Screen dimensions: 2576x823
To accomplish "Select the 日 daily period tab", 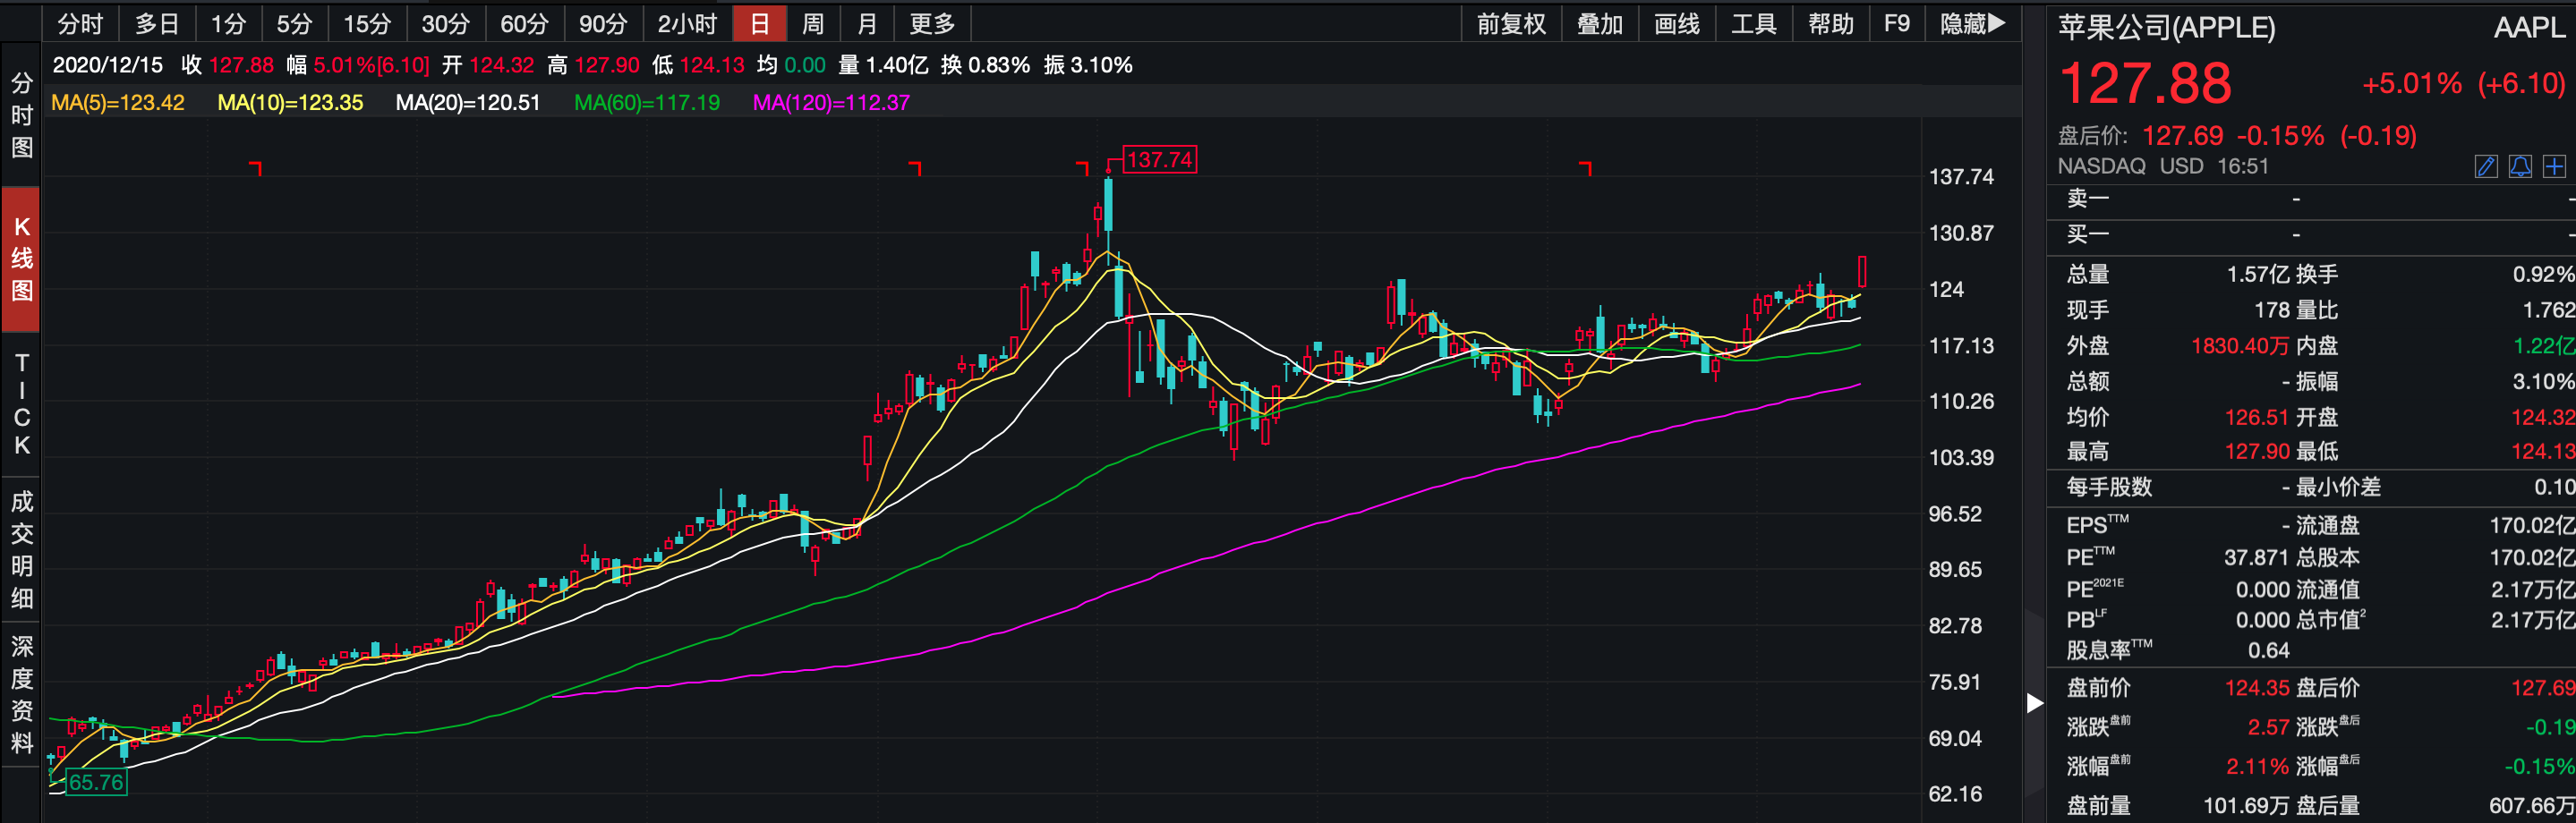I will click(759, 23).
